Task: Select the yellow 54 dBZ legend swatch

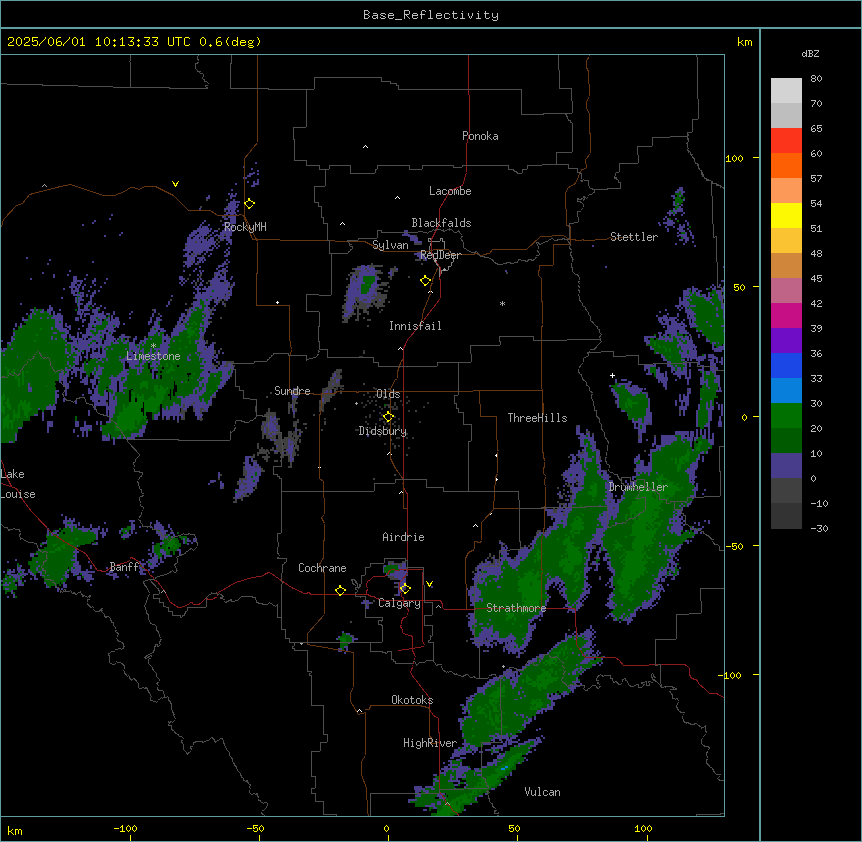Action: click(786, 215)
